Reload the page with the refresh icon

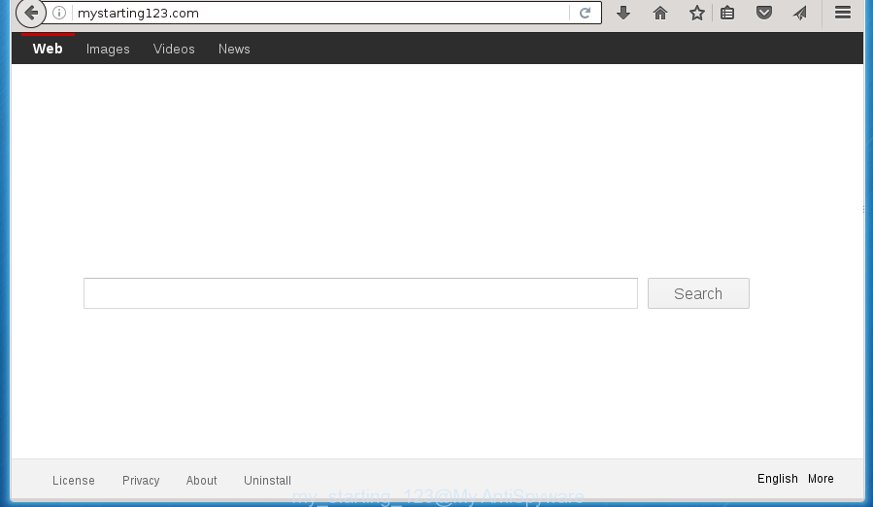585,13
